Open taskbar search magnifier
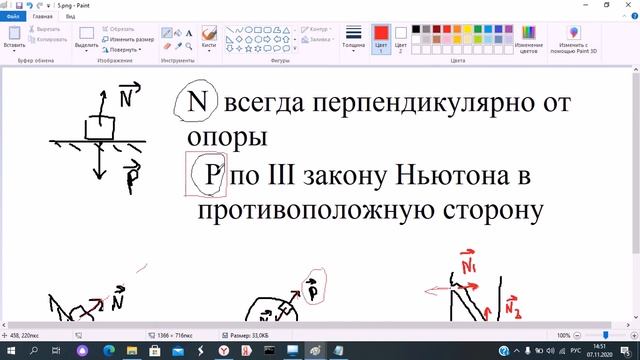640x360 pixels. pos(34,351)
